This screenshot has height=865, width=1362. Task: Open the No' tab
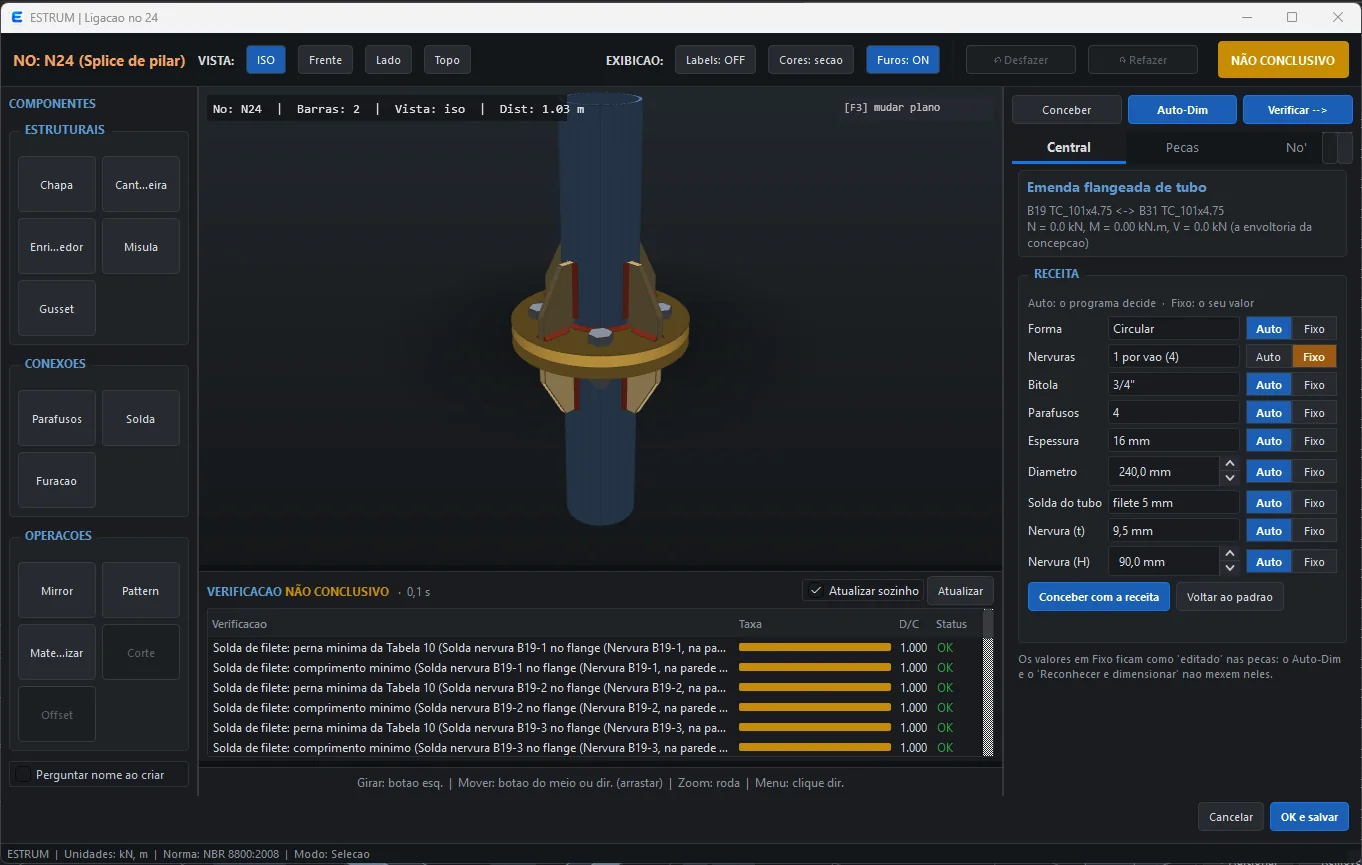[x=1296, y=147]
